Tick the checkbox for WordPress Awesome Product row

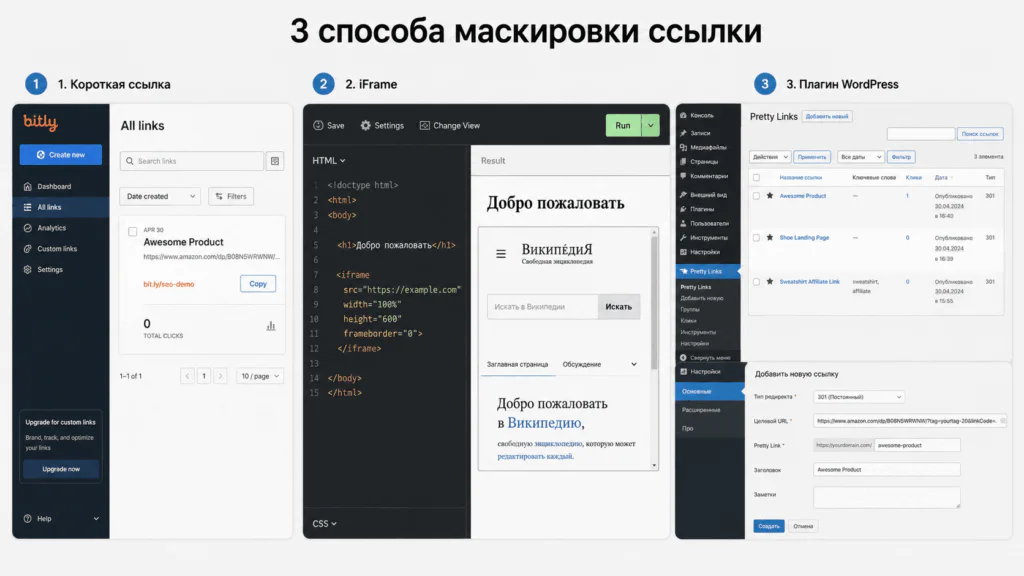[x=756, y=196]
